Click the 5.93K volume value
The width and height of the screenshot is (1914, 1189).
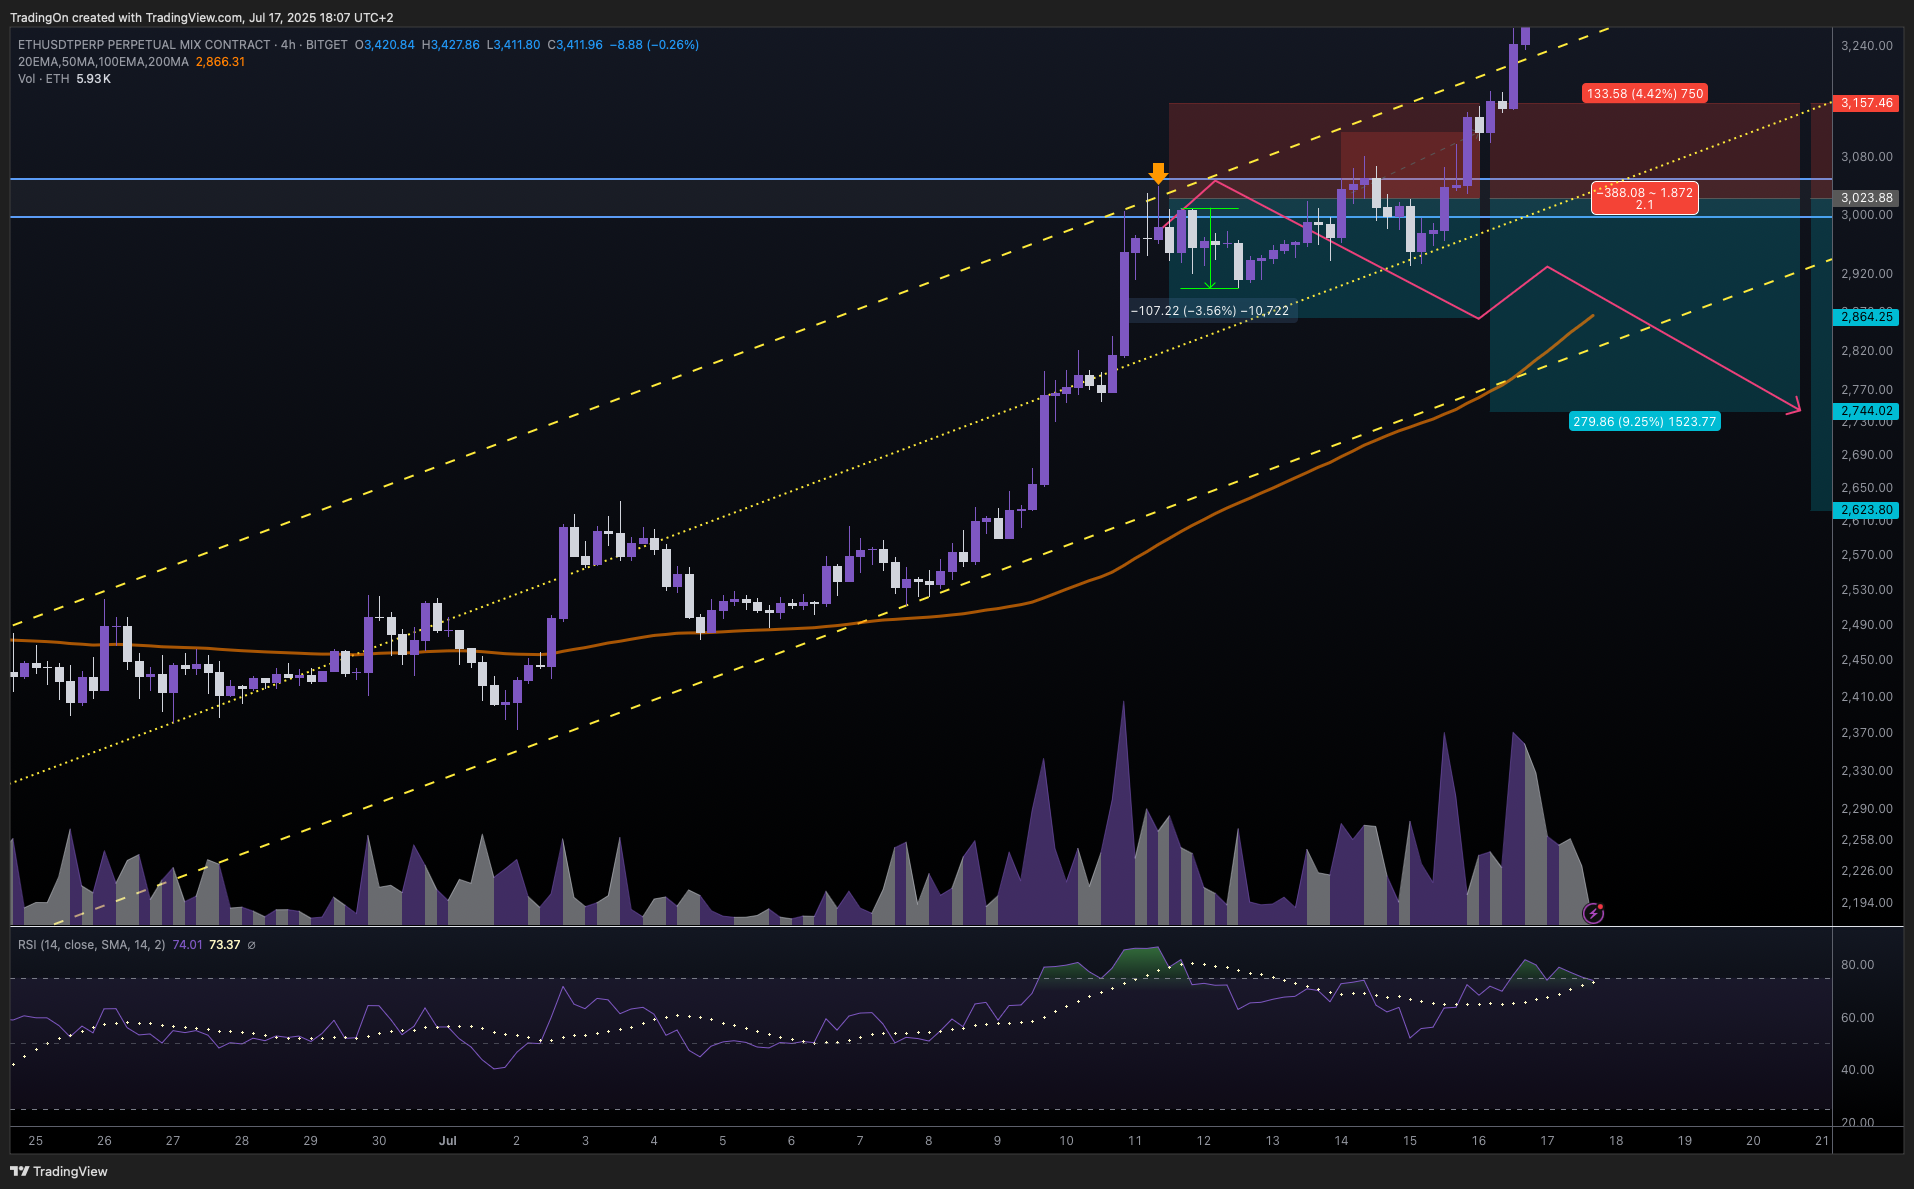(x=93, y=79)
